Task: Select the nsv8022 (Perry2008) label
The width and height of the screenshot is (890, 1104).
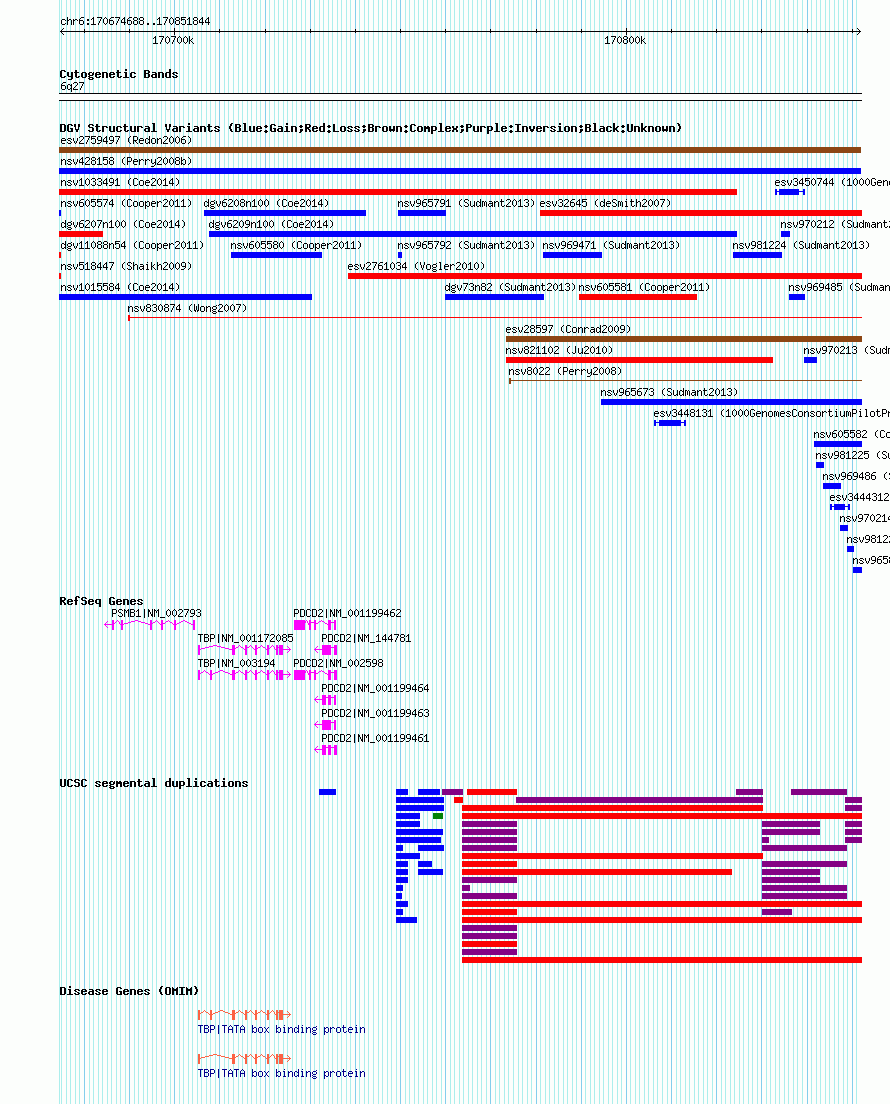Action: (x=565, y=372)
